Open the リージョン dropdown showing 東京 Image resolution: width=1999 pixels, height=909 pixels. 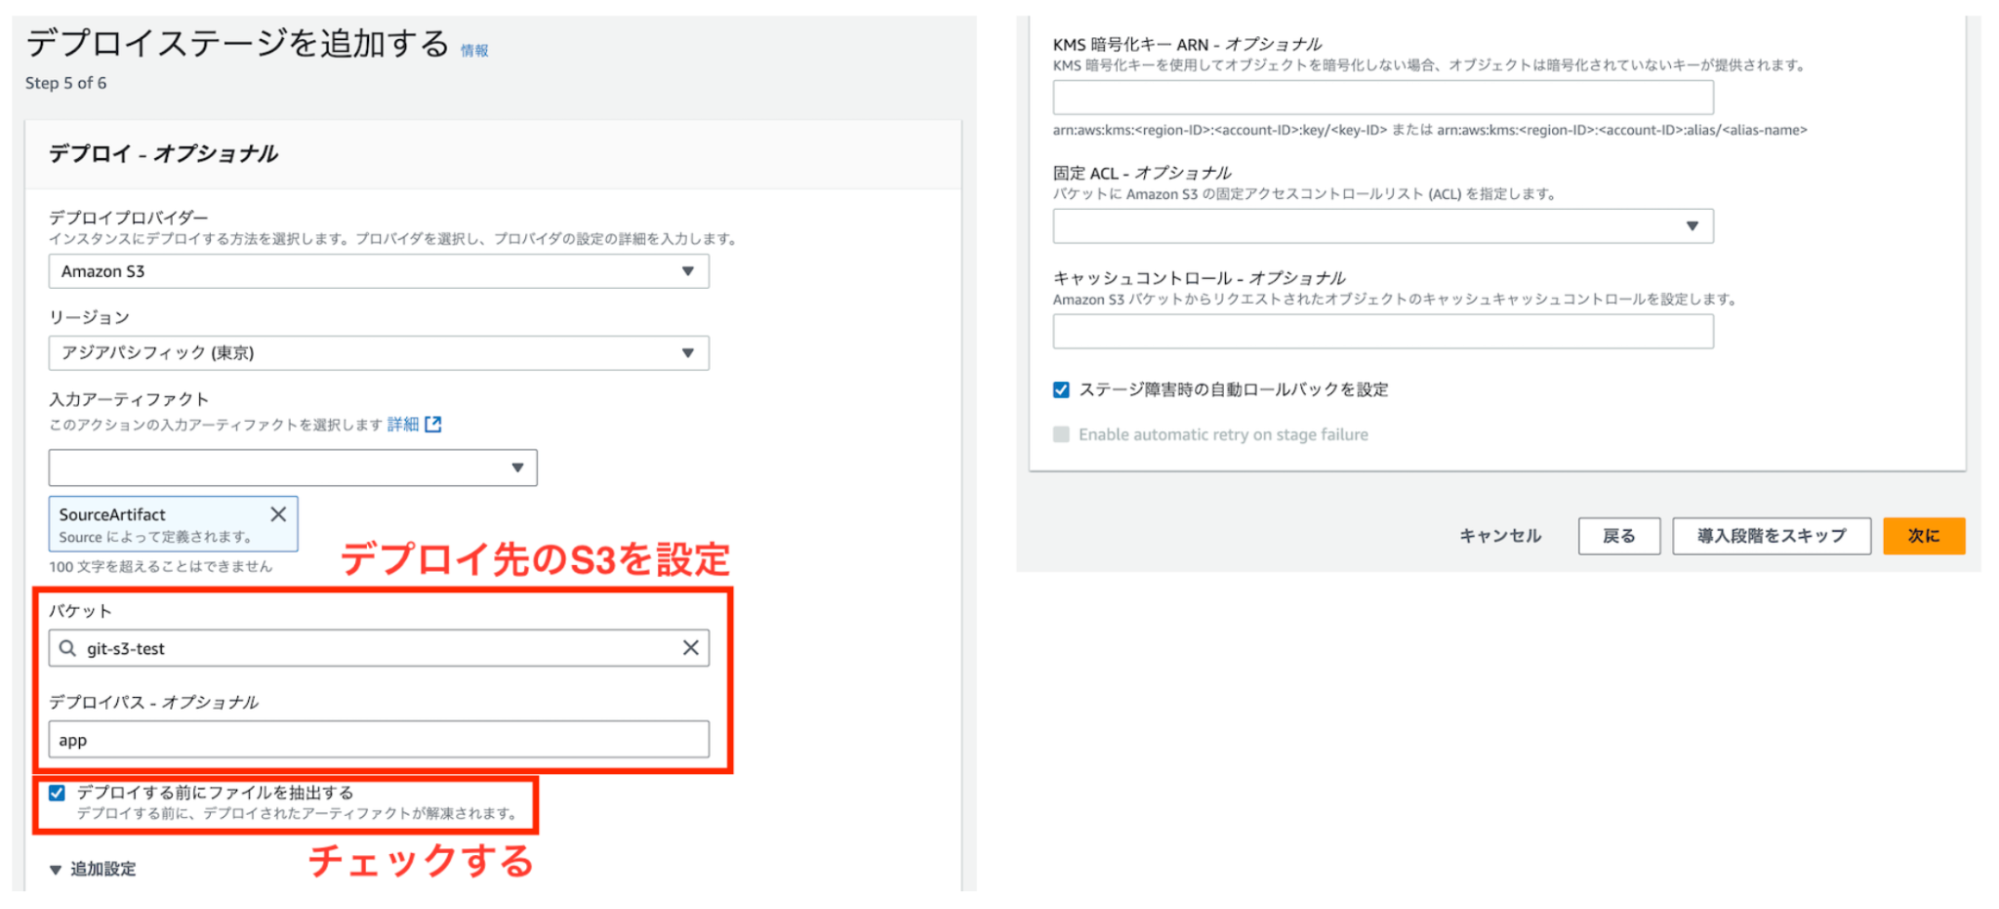pos(378,353)
